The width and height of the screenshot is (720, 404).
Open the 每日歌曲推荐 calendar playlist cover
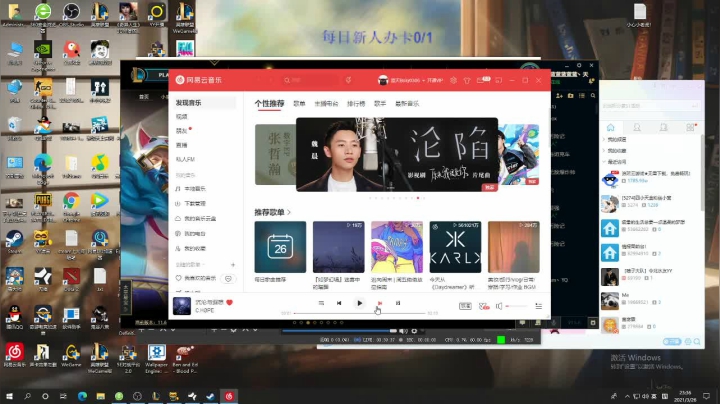coord(280,247)
